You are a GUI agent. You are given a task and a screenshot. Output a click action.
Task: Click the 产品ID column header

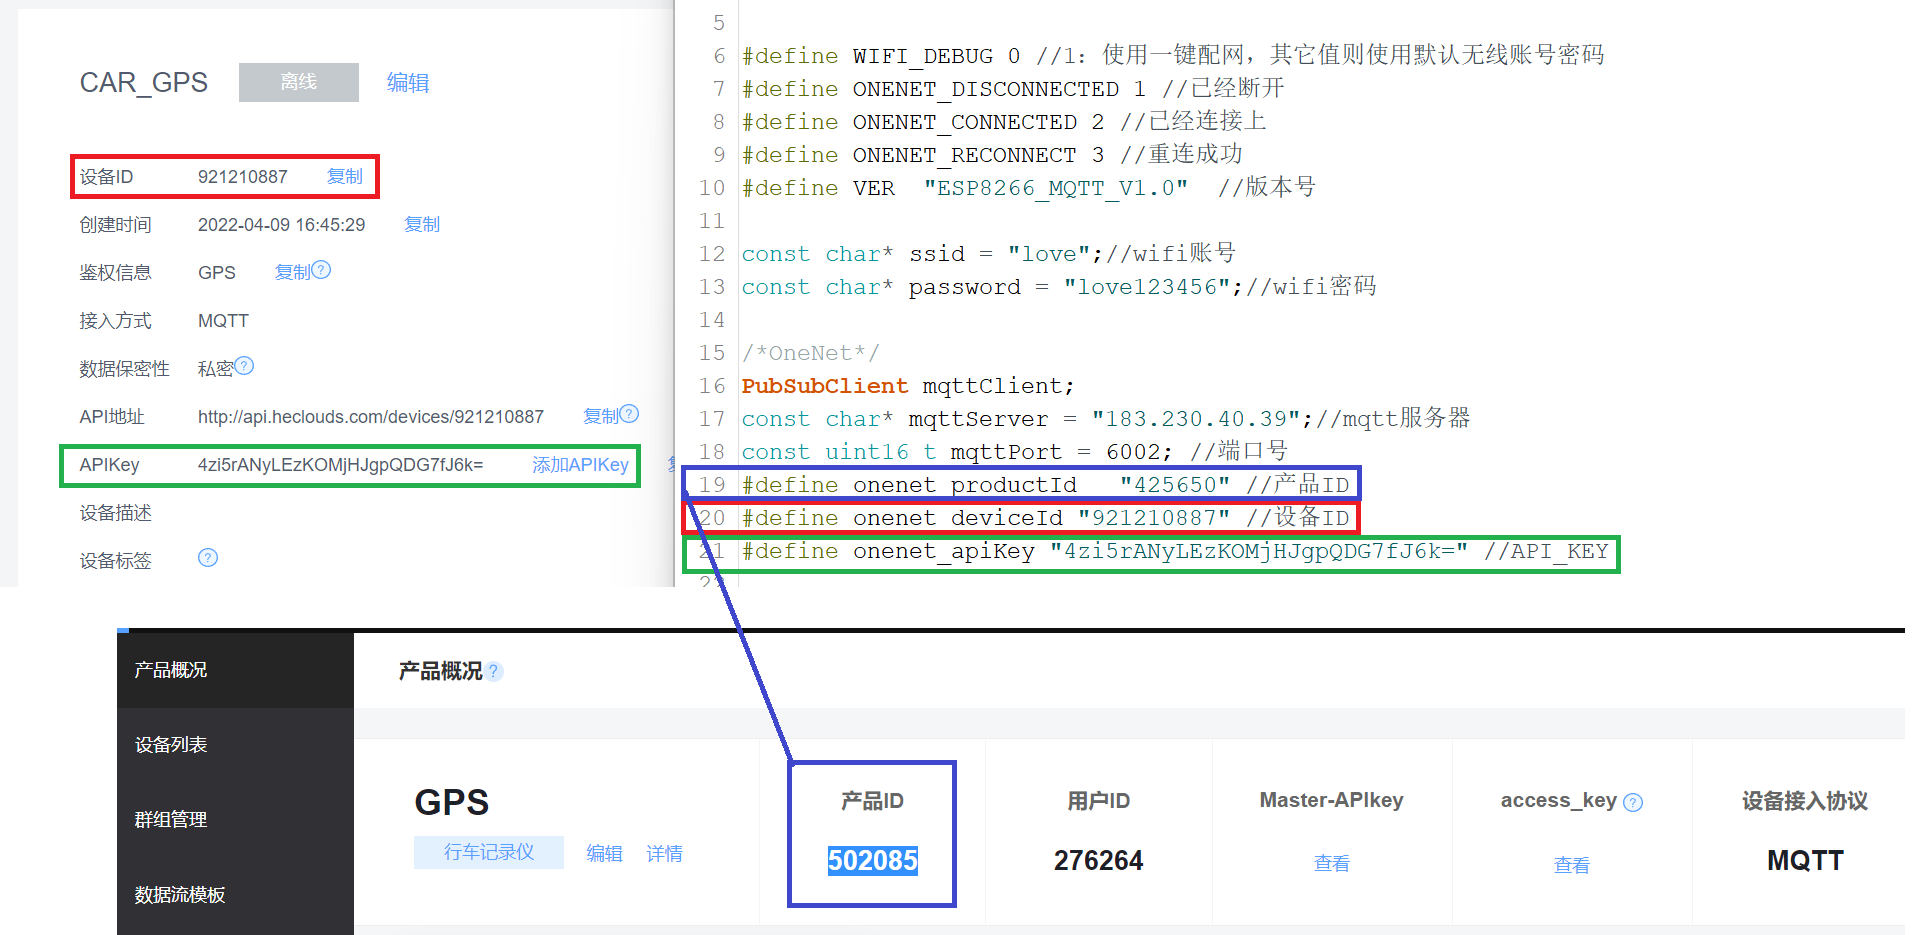[873, 801]
